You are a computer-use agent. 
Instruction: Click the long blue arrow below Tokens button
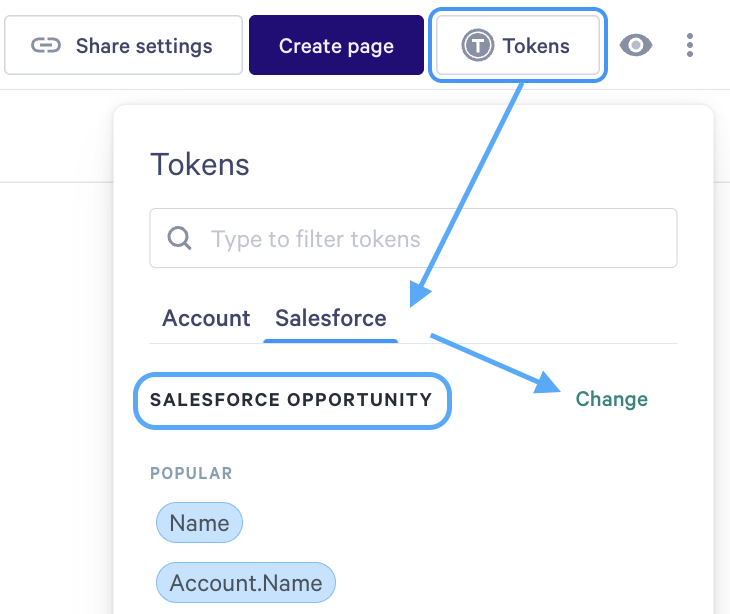pos(470,190)
